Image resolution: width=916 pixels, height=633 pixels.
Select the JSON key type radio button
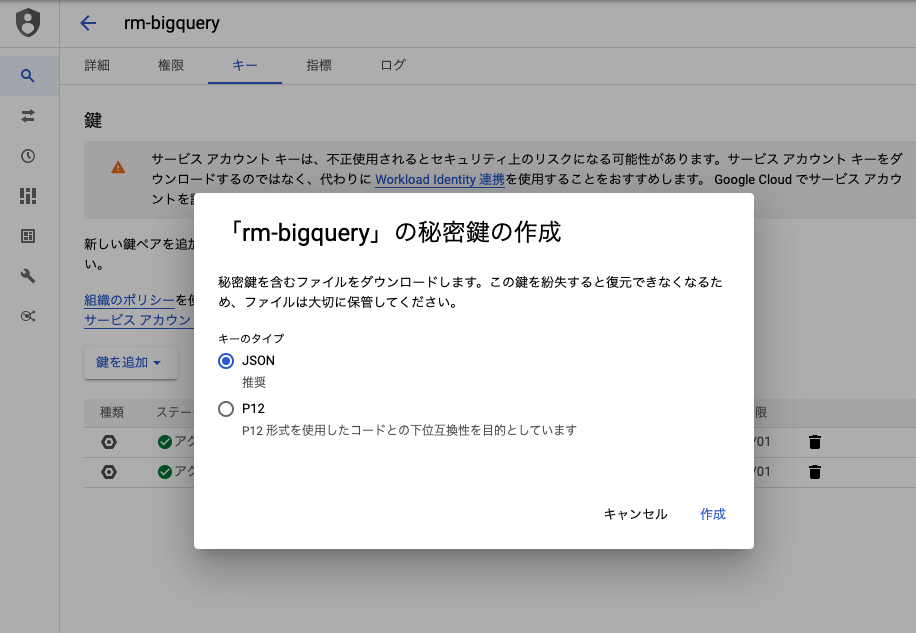coord(226,361)
